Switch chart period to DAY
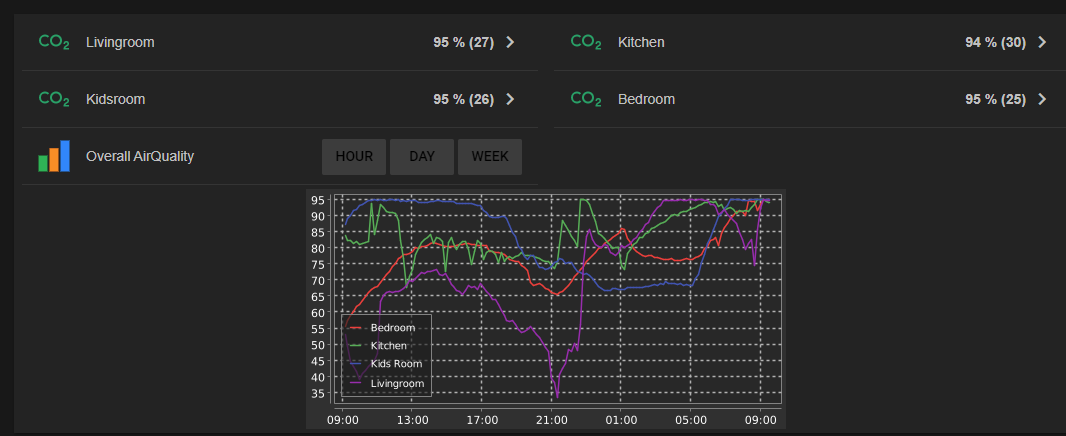Viewport: 1066px width, 436px height. coord(422,157)
